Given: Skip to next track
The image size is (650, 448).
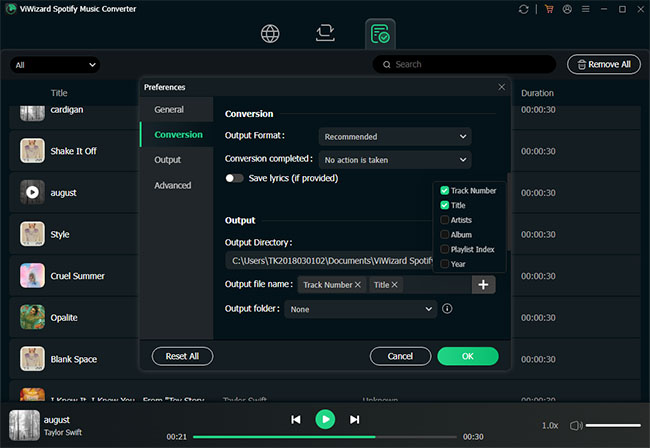Looking at the screenshot, I should tap(354, 419).
